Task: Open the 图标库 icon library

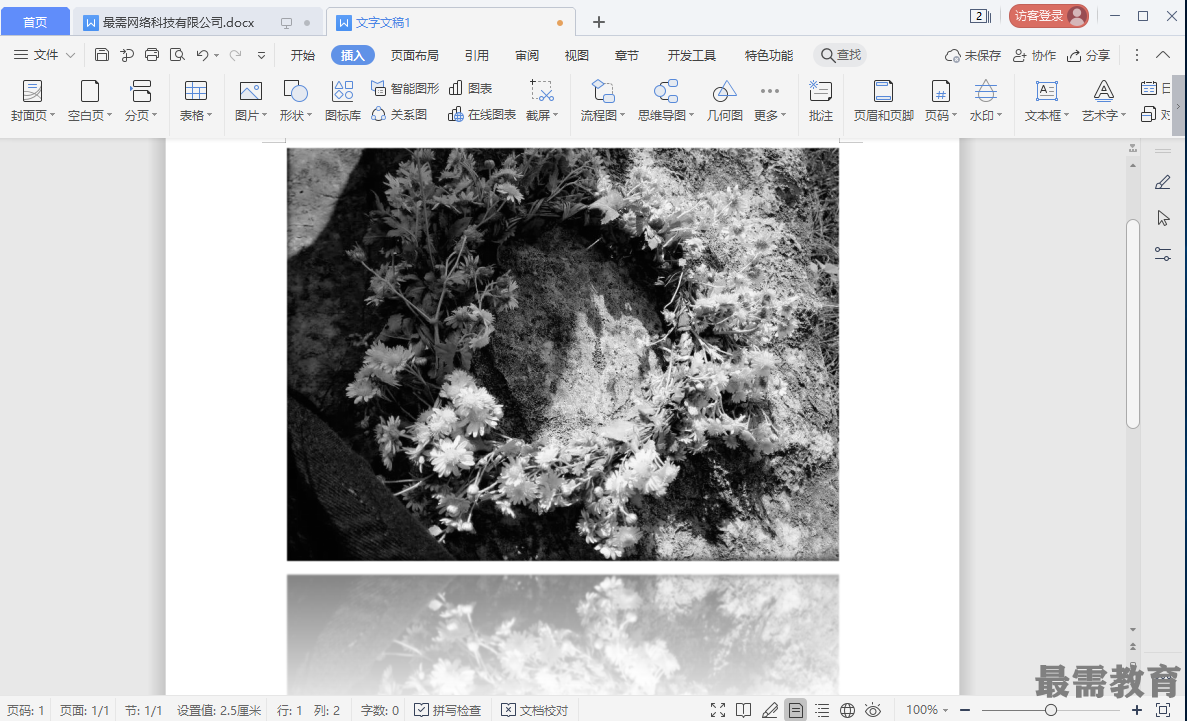Action: click(x=343, y=101)
